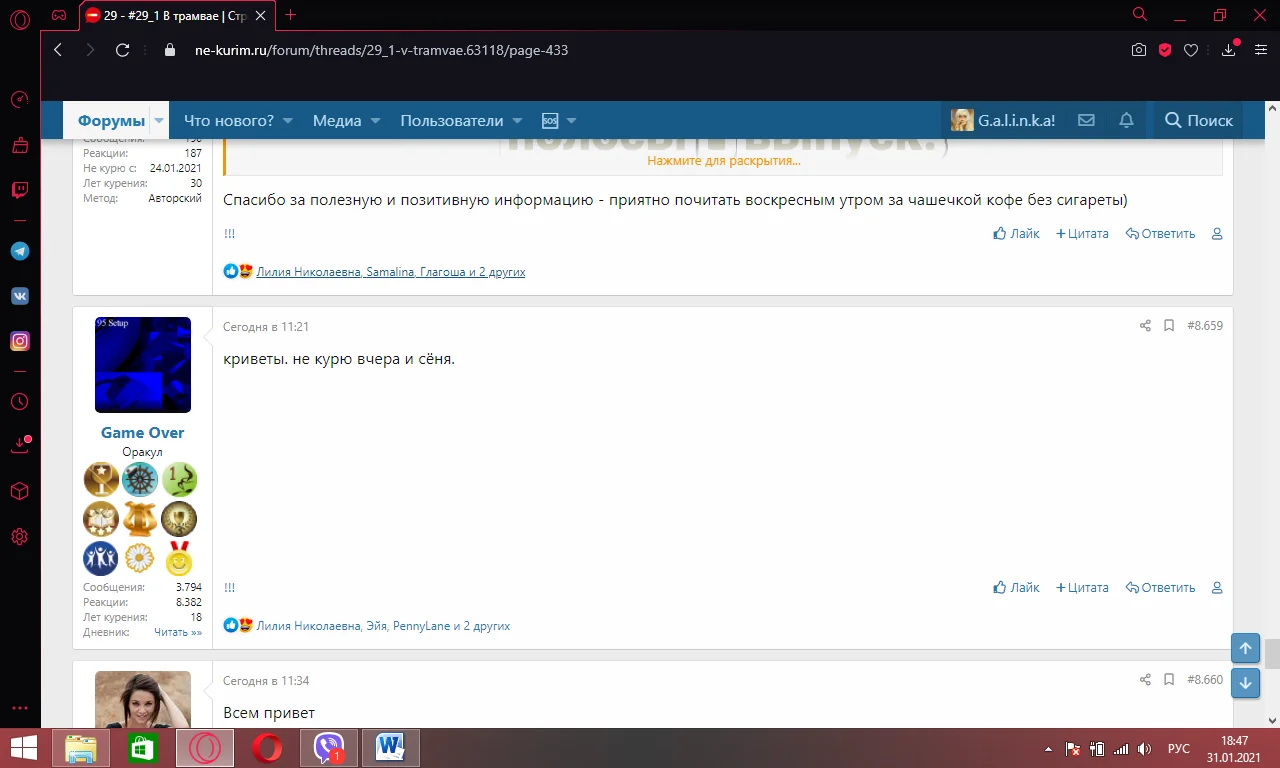This screenshot has width=1280, height=768.
Task: Reload the current forum page
Action: tap(123, 50)
